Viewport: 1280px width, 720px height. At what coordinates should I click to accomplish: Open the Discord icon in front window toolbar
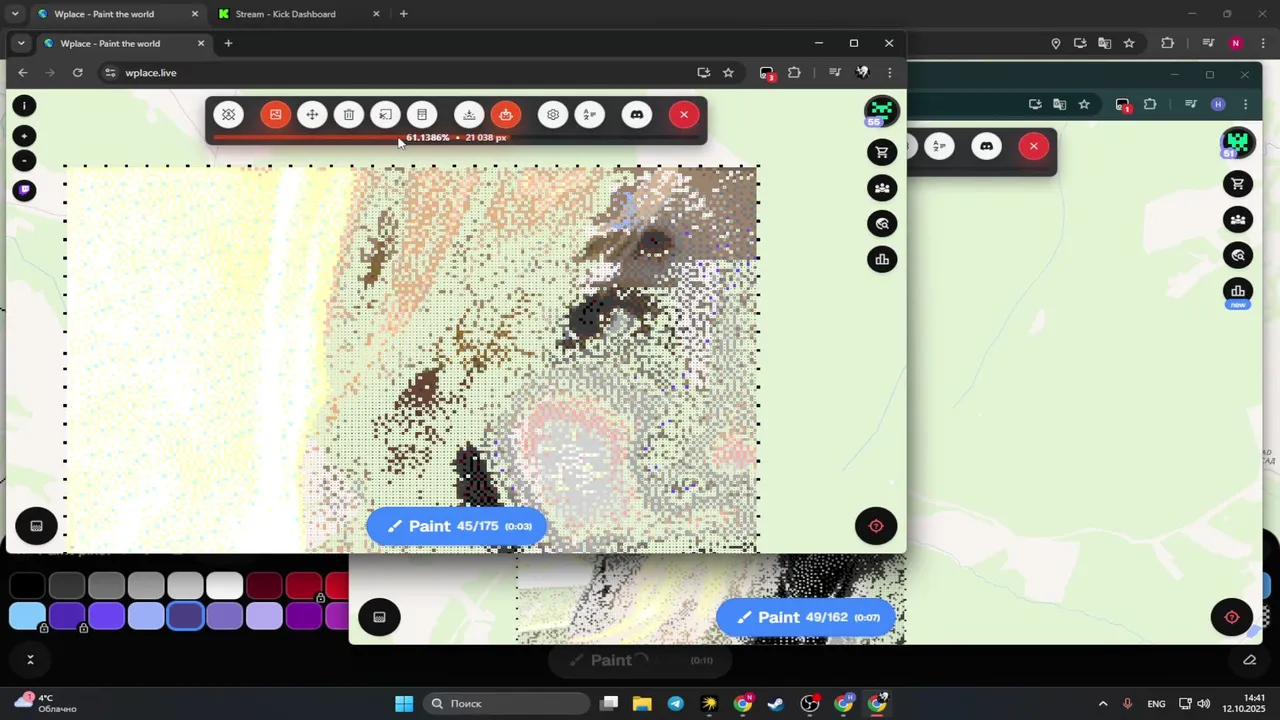tap(637, 115)
